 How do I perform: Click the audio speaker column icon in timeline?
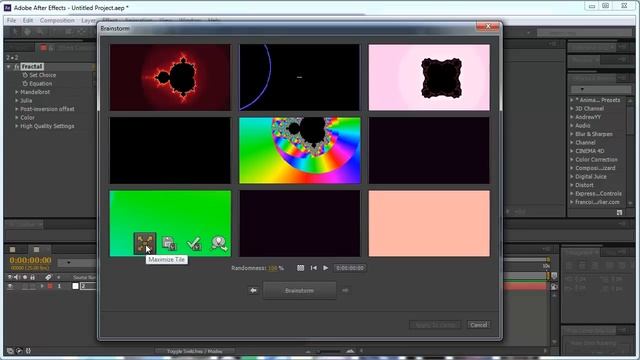pyautogui.click(x=17, y=278)
